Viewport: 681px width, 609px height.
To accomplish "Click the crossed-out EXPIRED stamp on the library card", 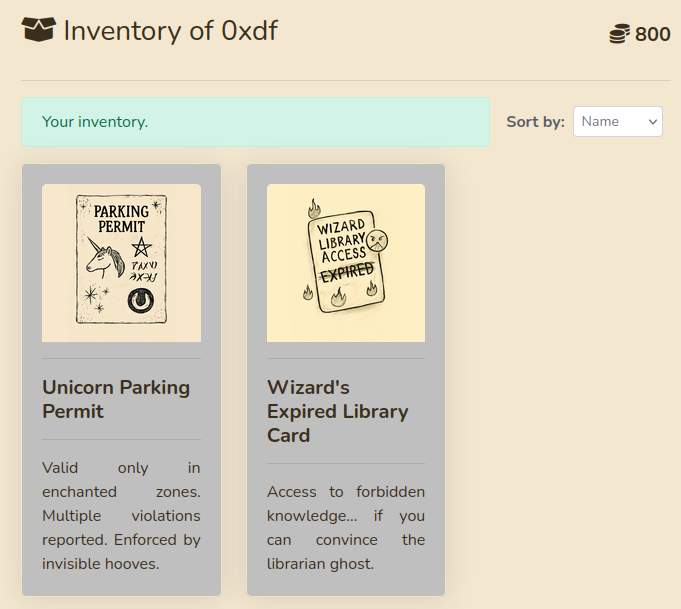I will [347, 272].
